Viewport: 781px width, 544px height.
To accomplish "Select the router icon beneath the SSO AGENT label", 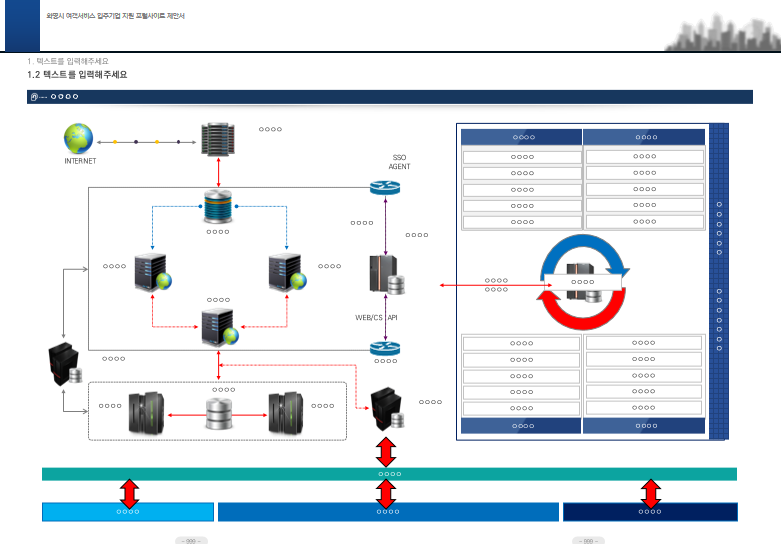I will point(385,188).
